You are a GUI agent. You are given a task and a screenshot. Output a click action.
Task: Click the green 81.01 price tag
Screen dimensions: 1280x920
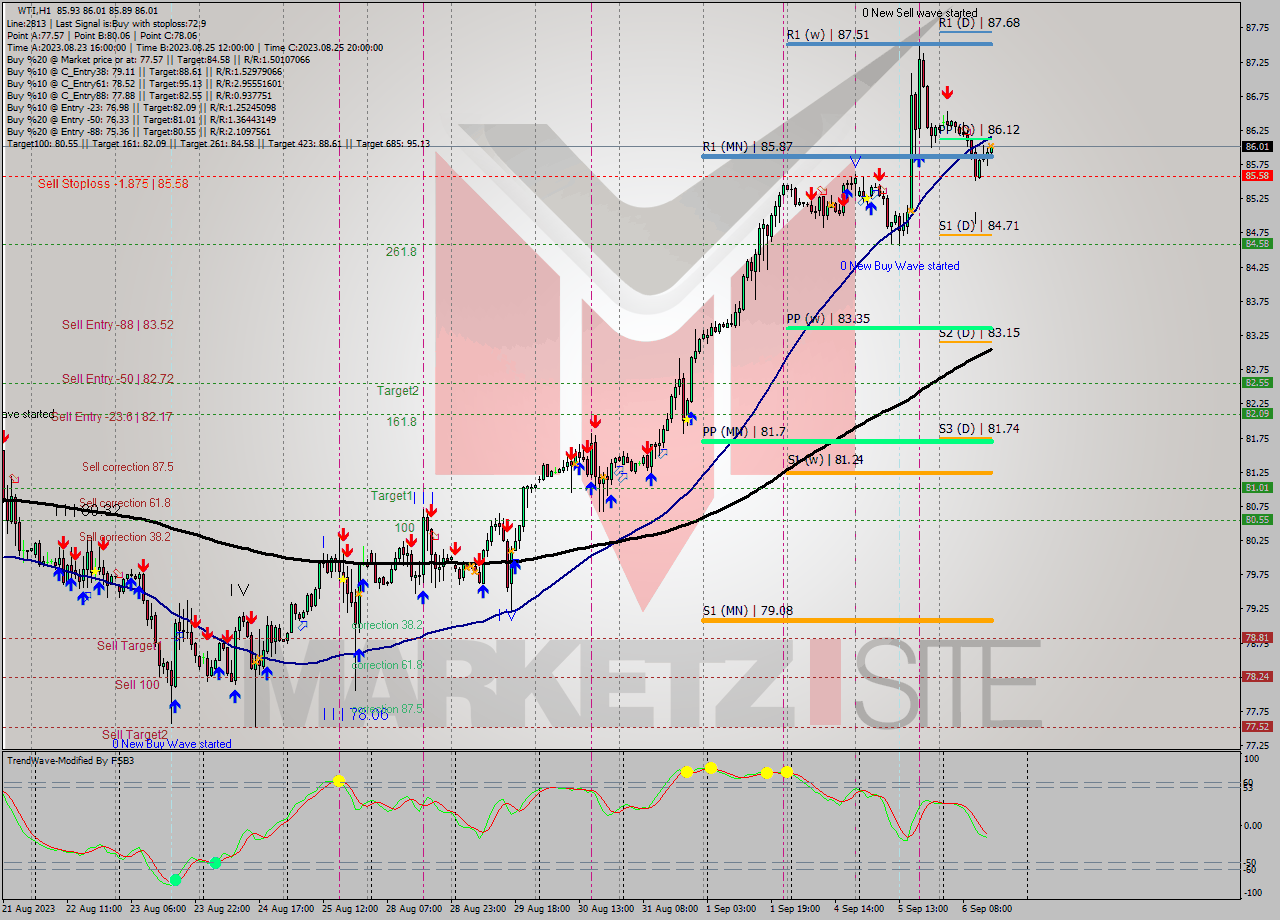tap(1257, 488)
